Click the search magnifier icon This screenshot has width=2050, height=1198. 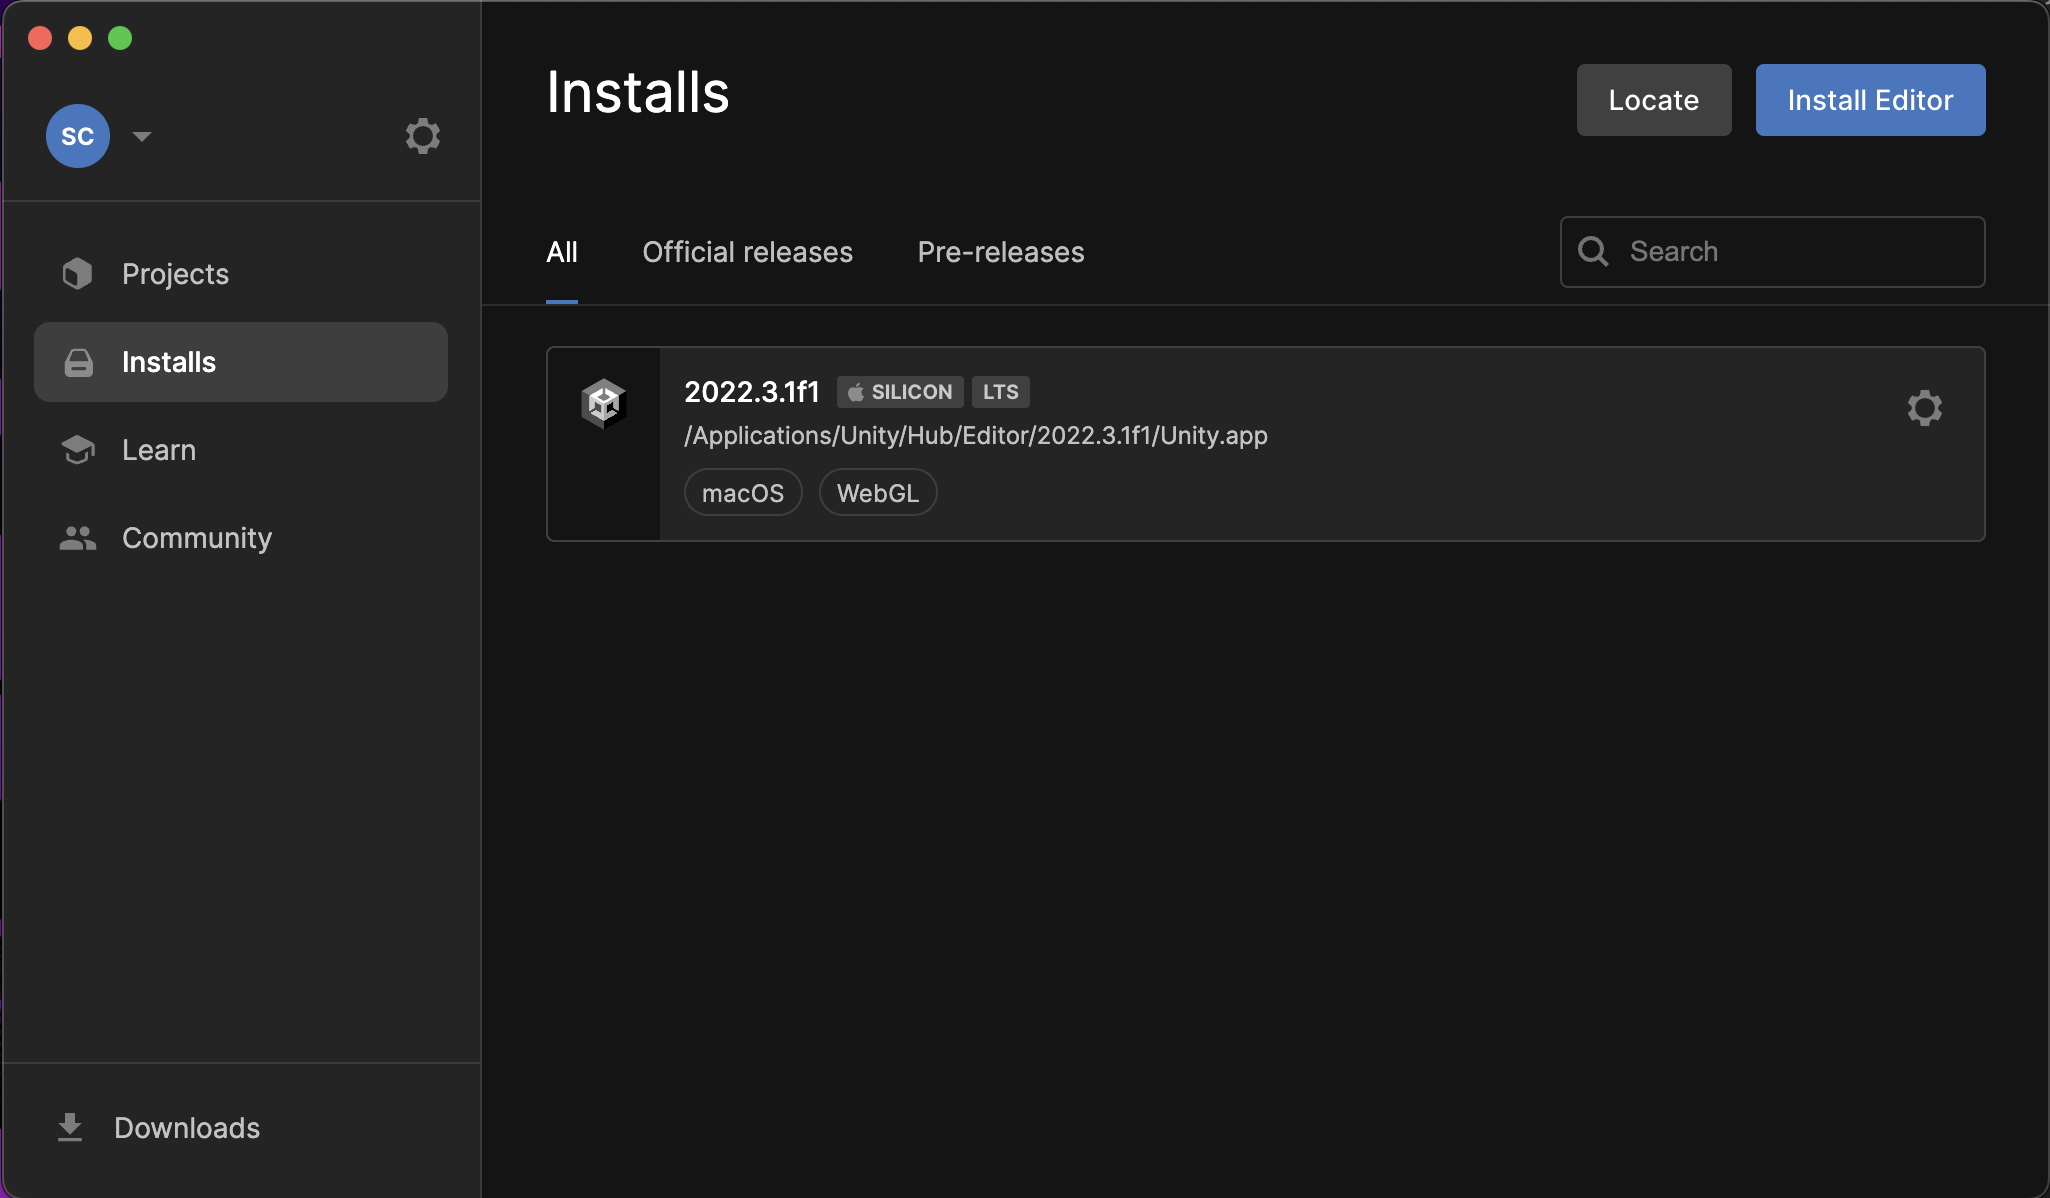(1593, 251)
